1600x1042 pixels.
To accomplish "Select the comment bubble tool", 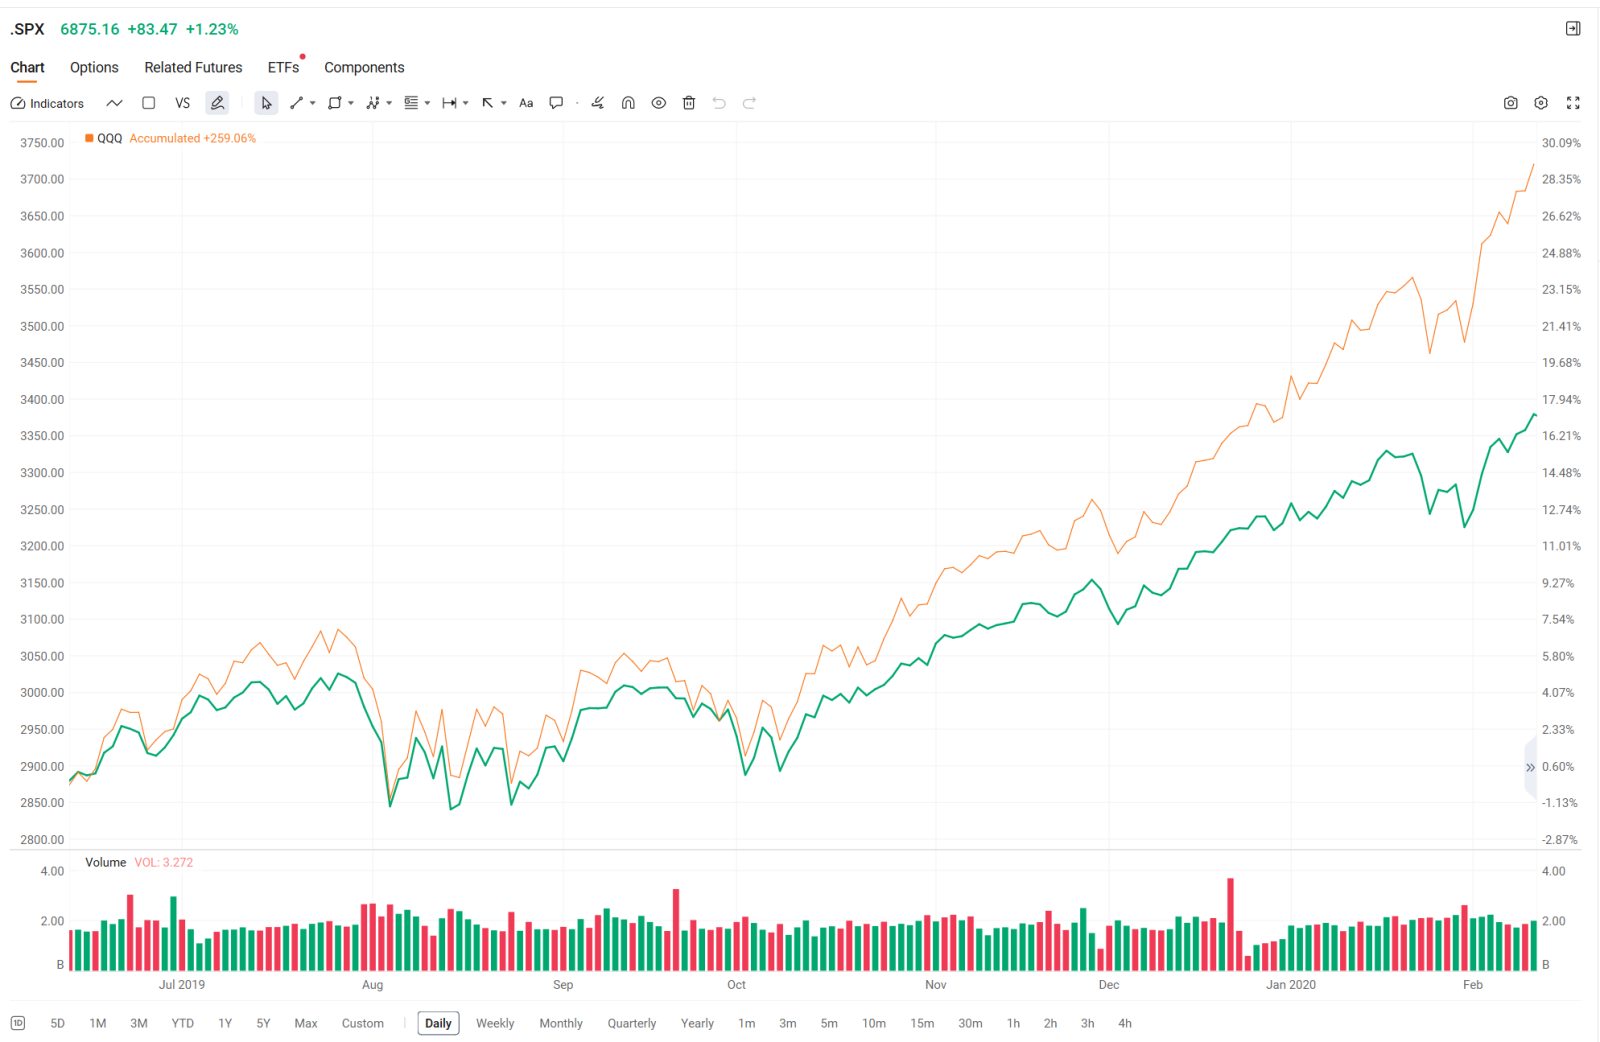I will coord(557,103).
